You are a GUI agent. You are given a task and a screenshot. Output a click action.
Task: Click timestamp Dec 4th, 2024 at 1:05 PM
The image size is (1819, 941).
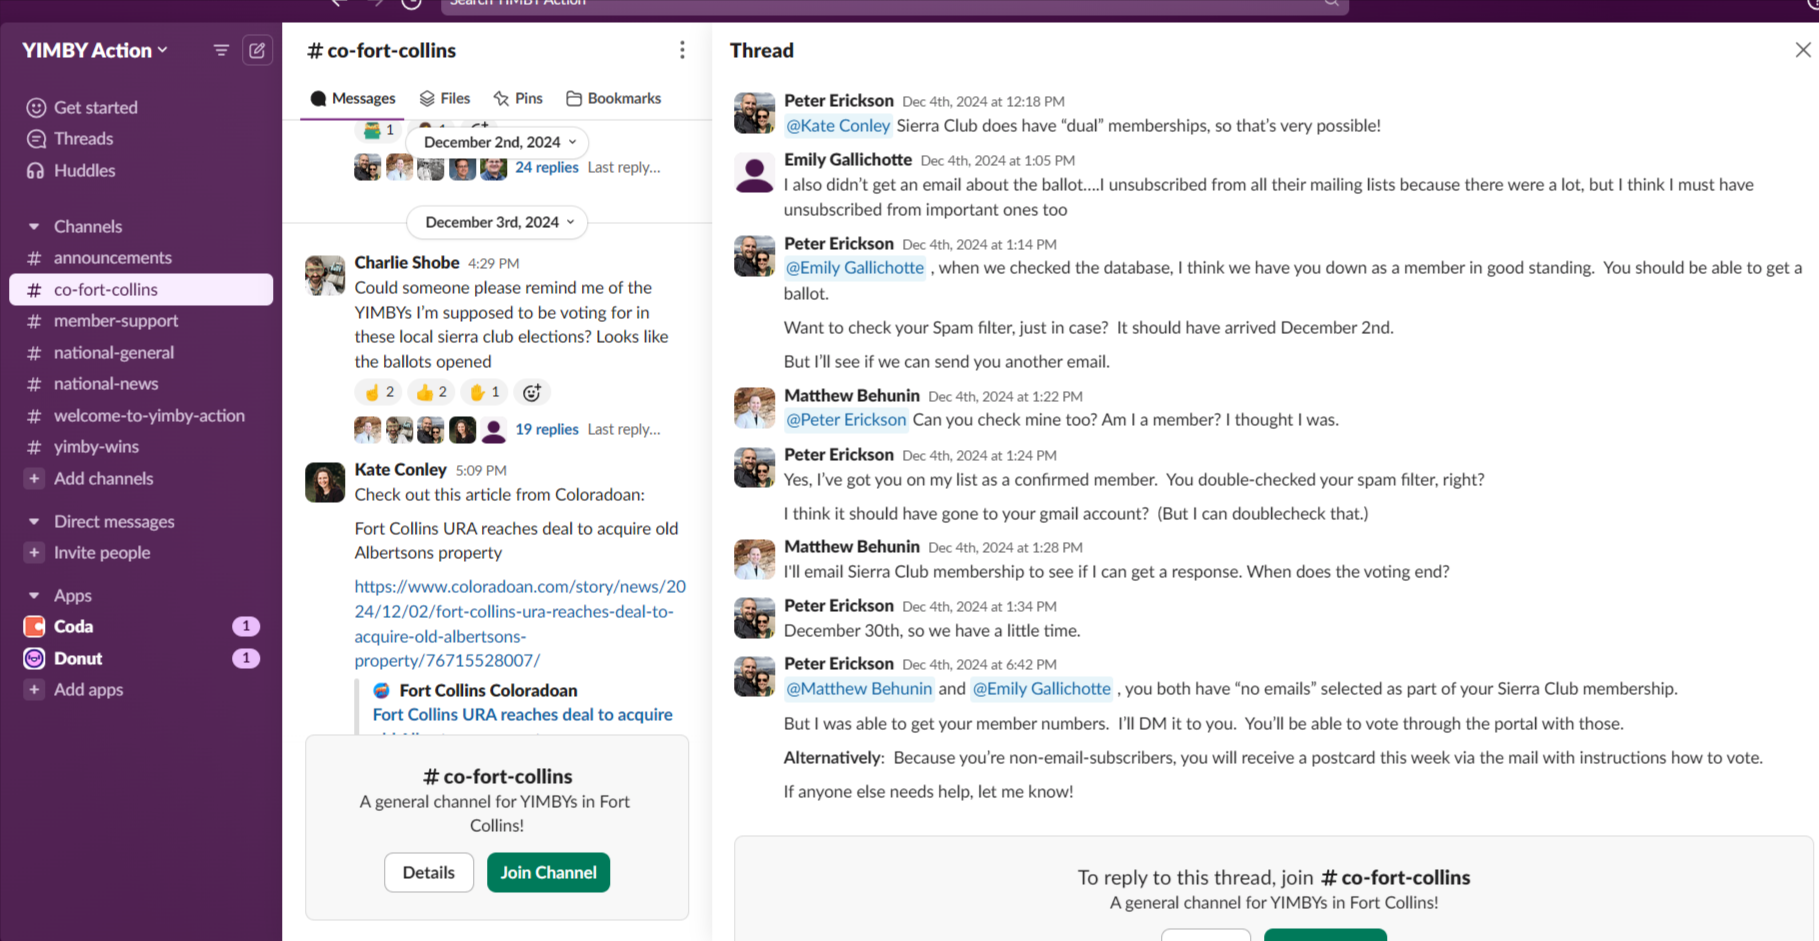click(997, 161)
